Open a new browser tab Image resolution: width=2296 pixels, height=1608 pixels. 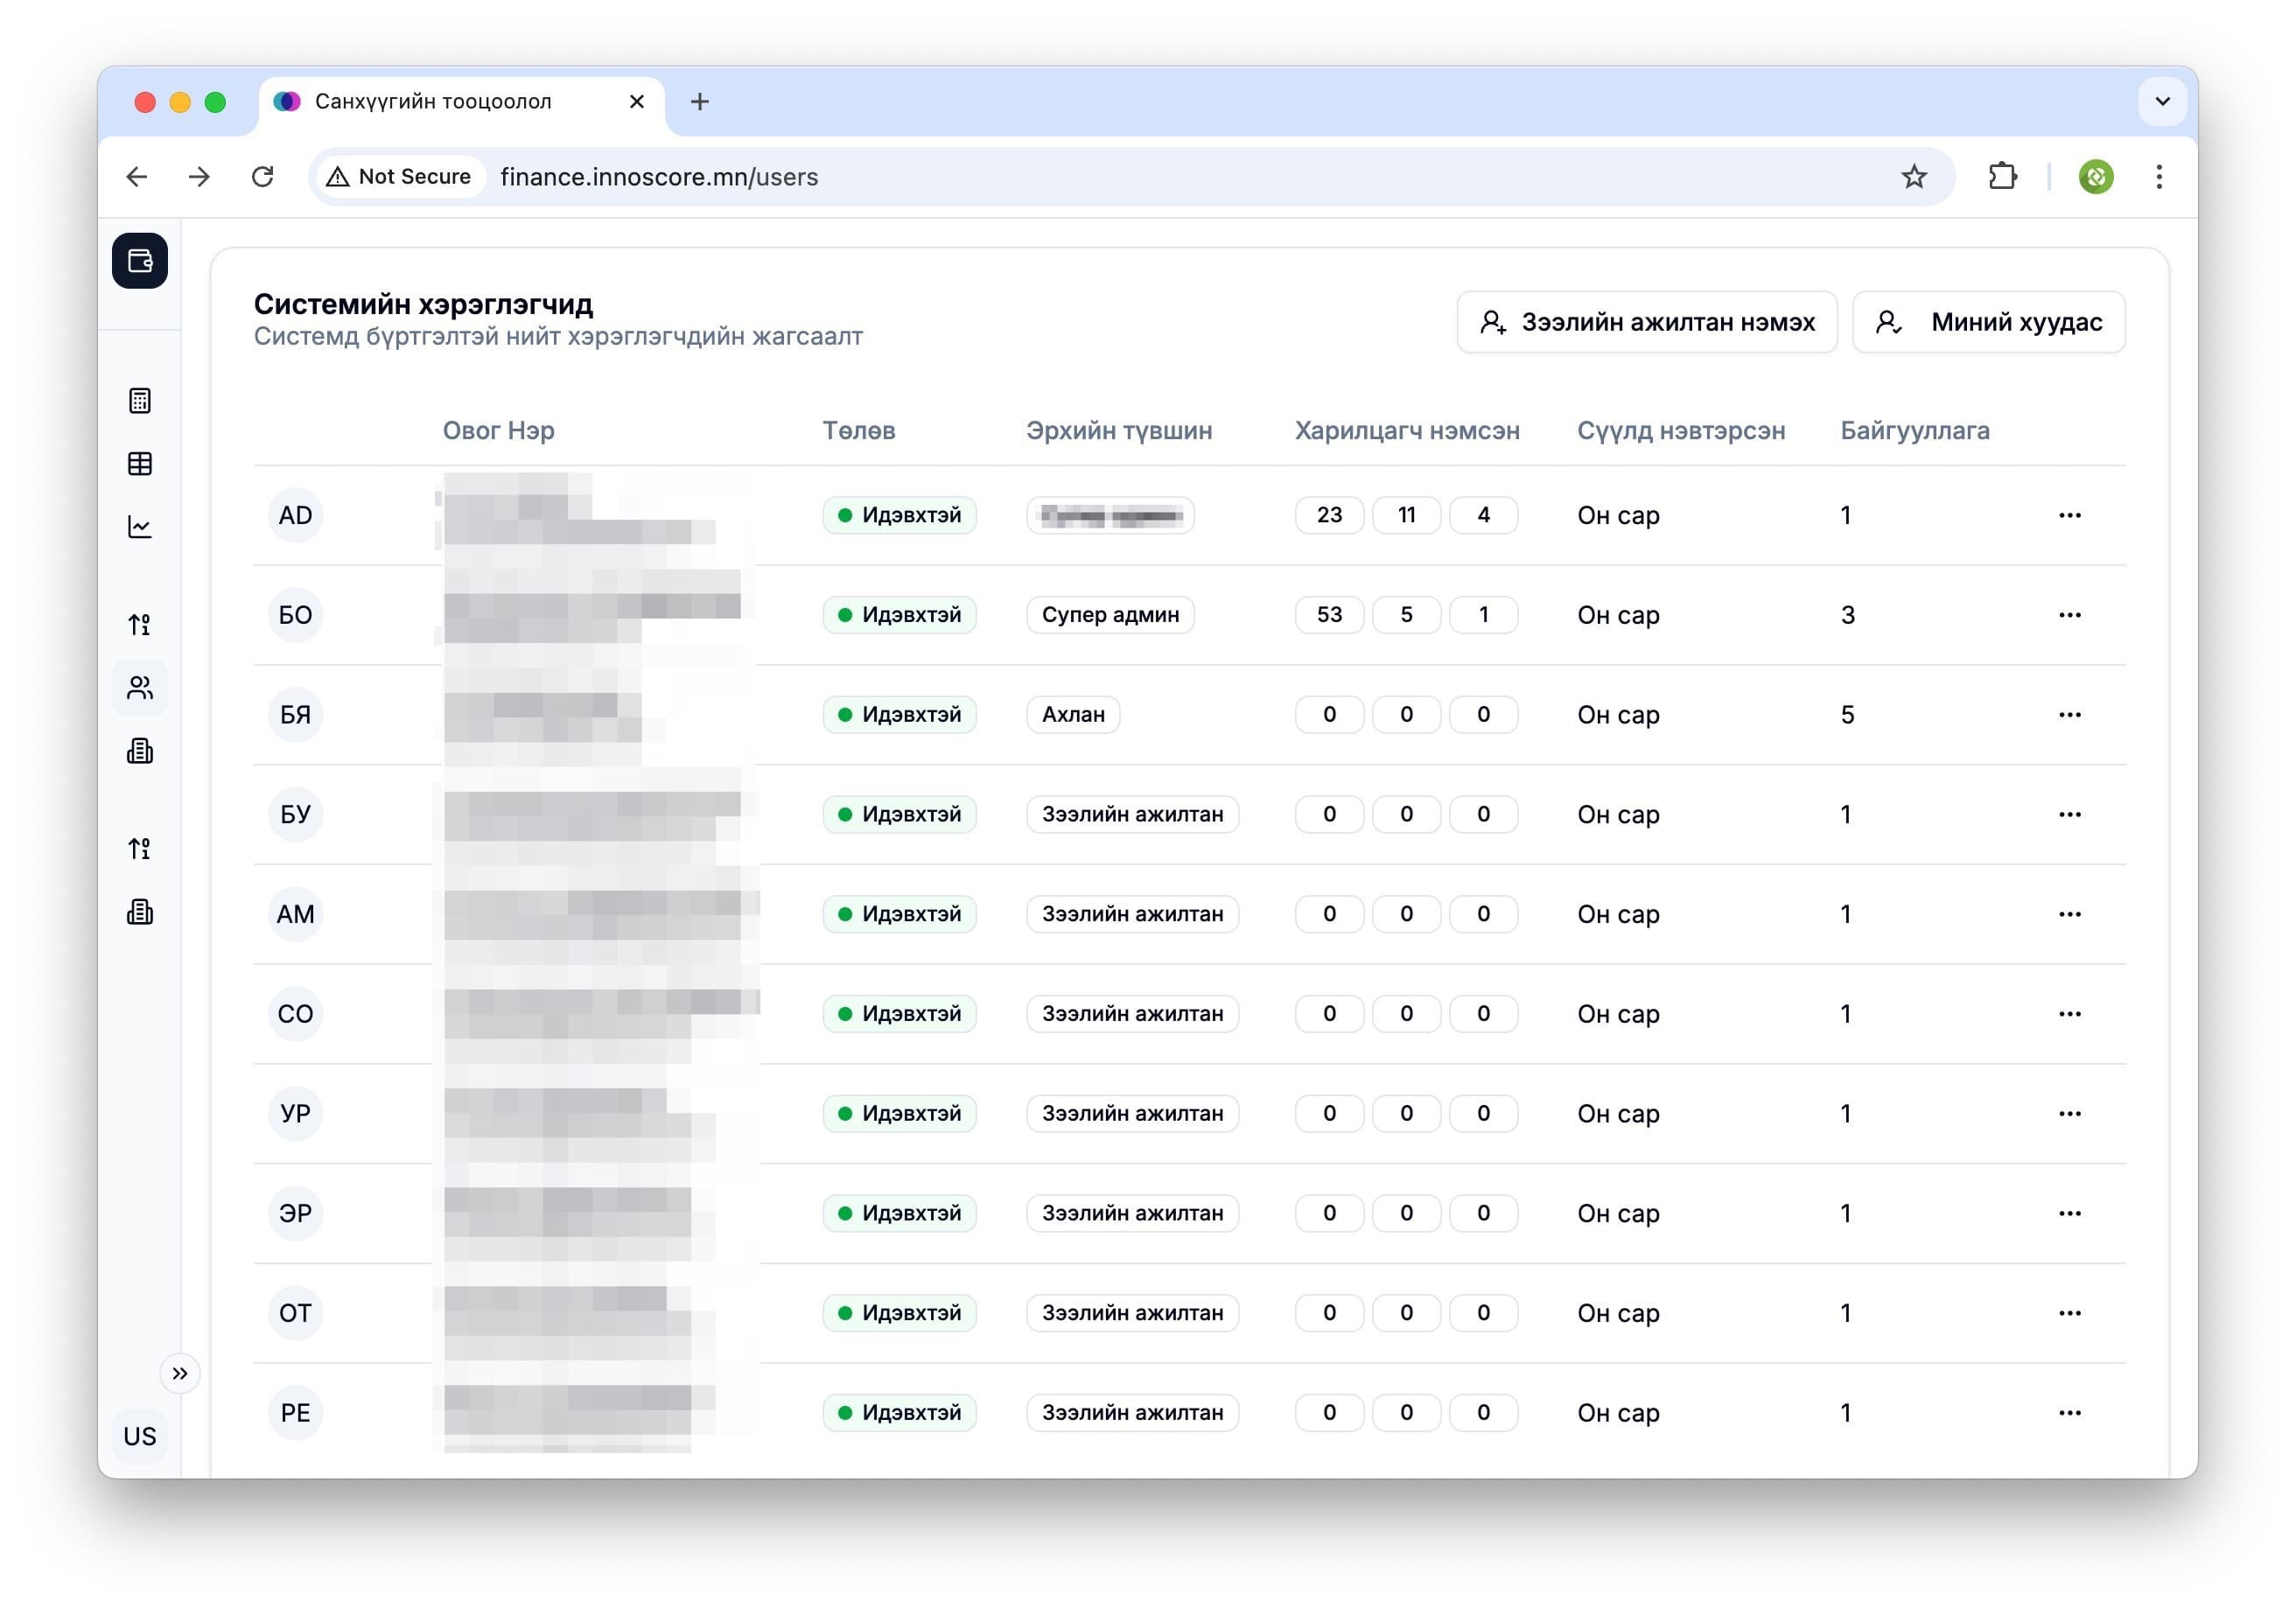699,101
